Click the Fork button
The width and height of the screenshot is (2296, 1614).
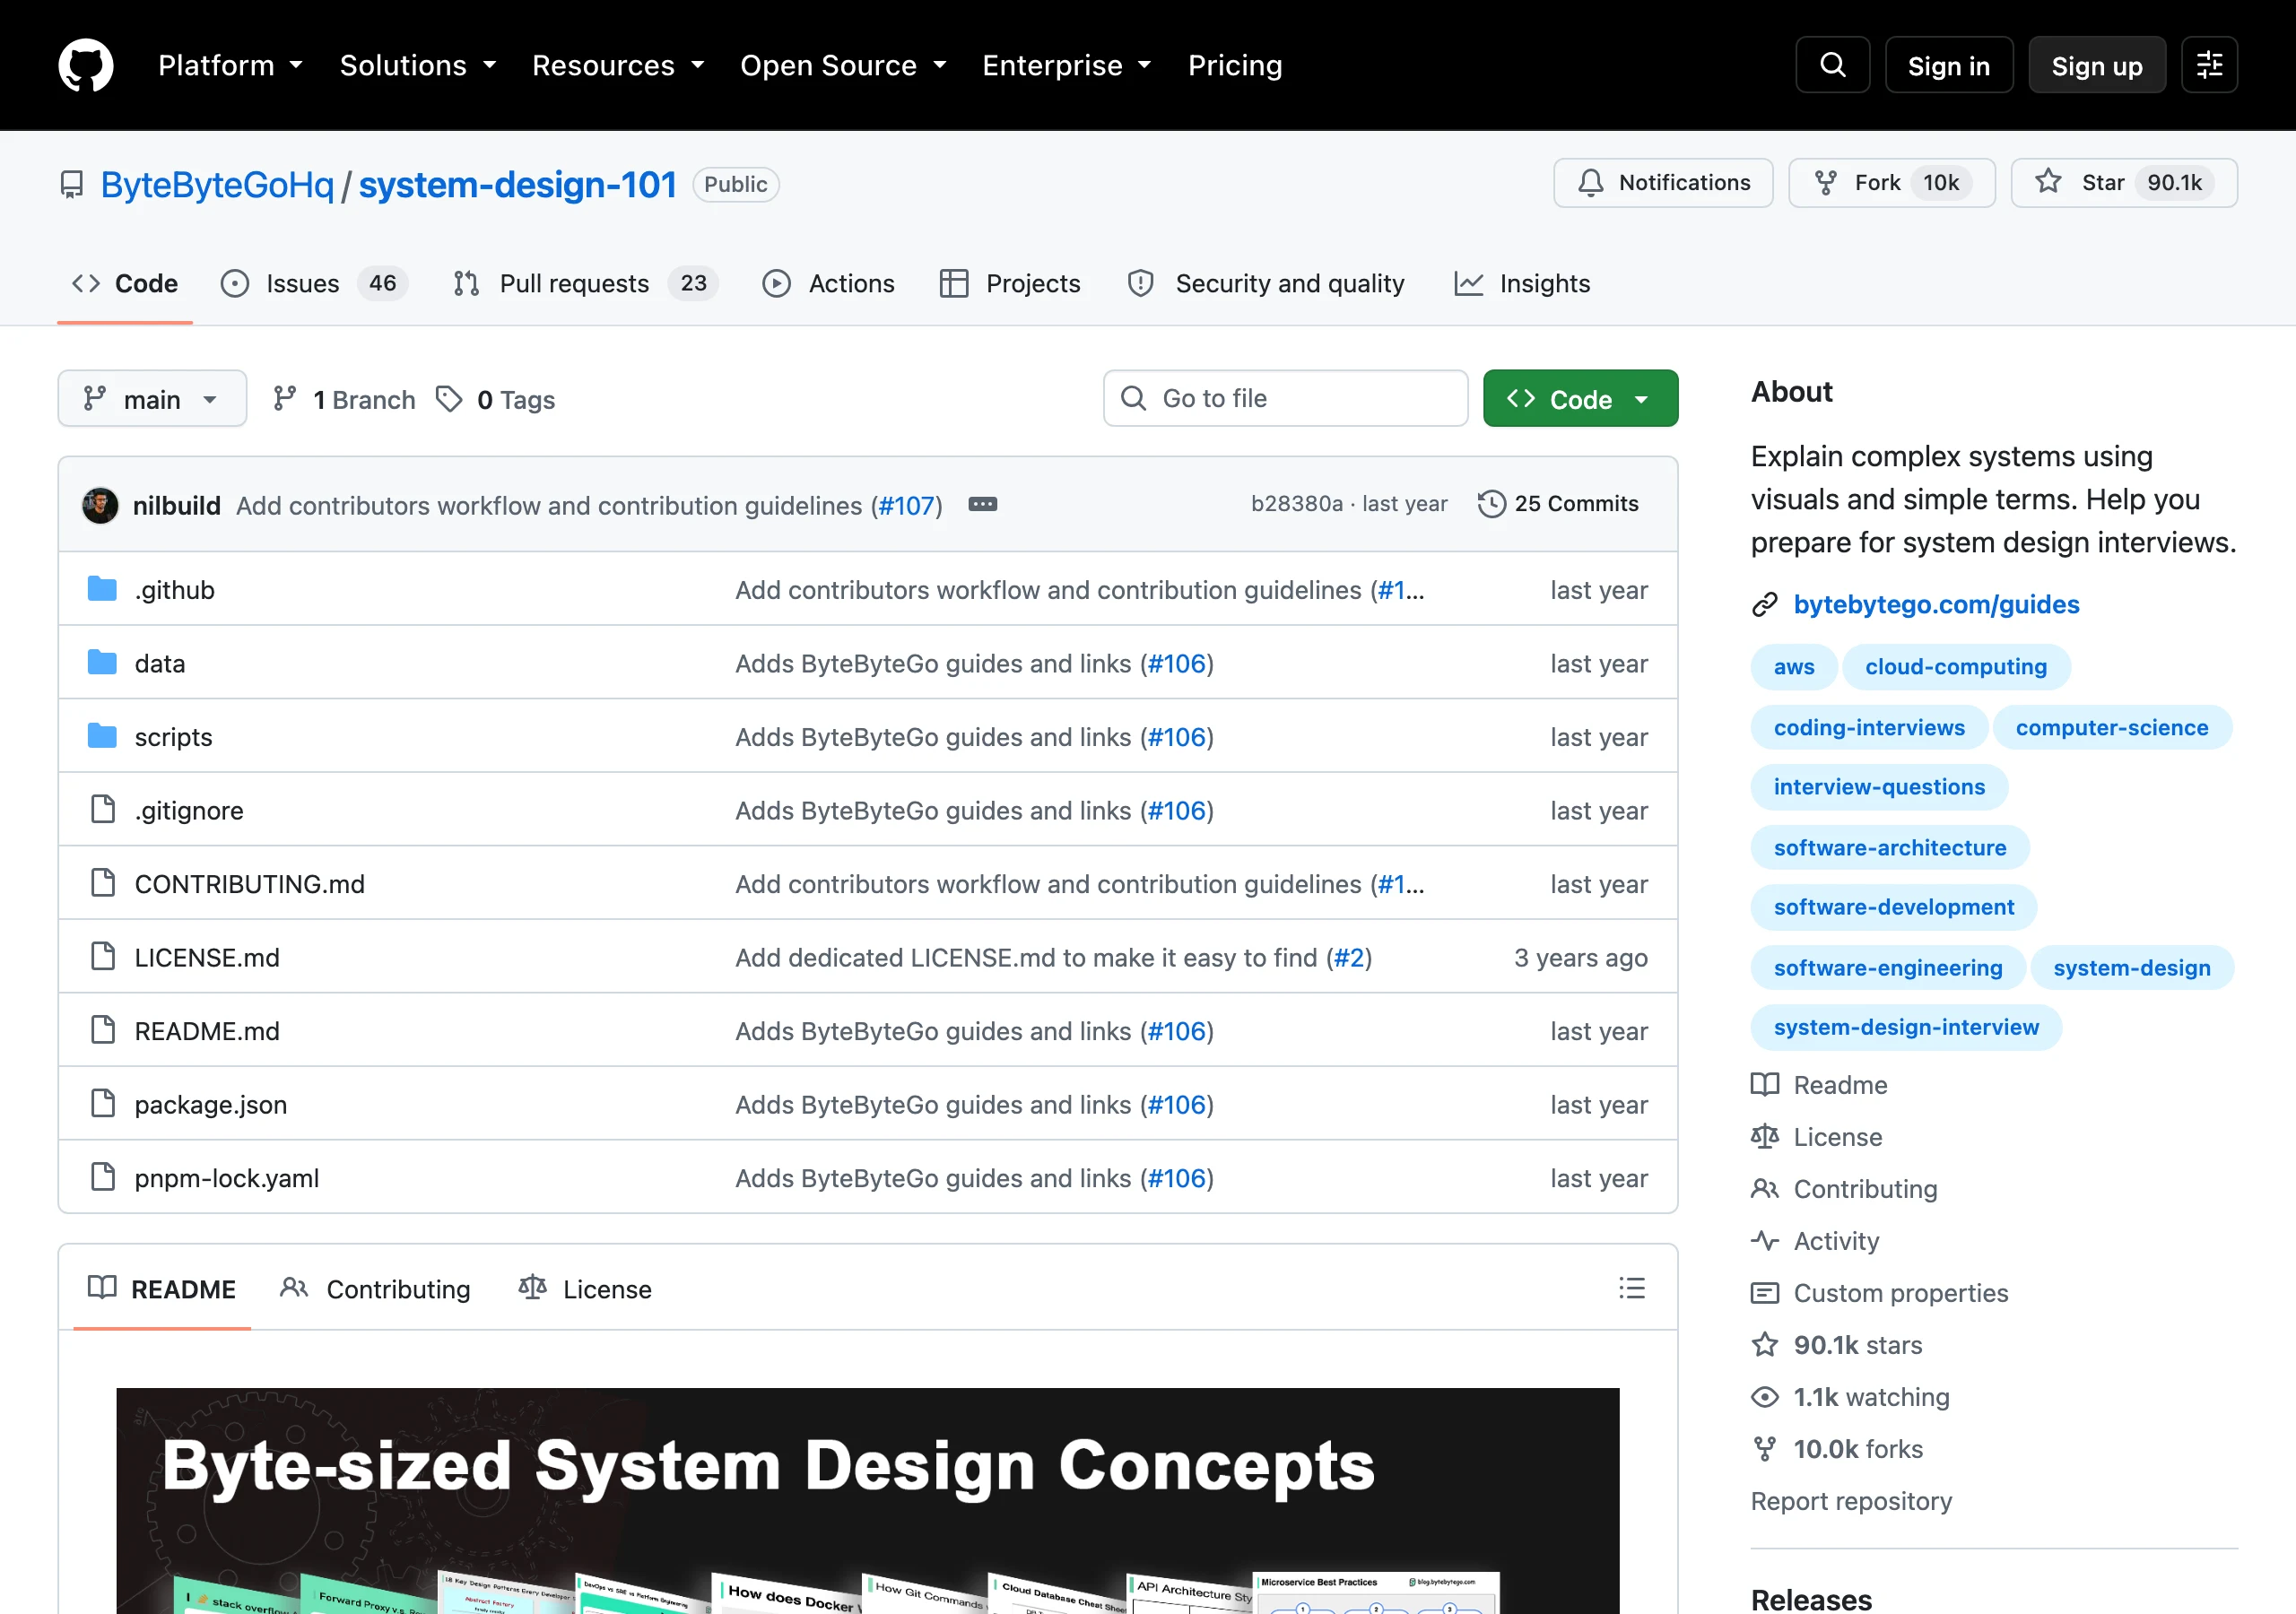pos(1891,183)
